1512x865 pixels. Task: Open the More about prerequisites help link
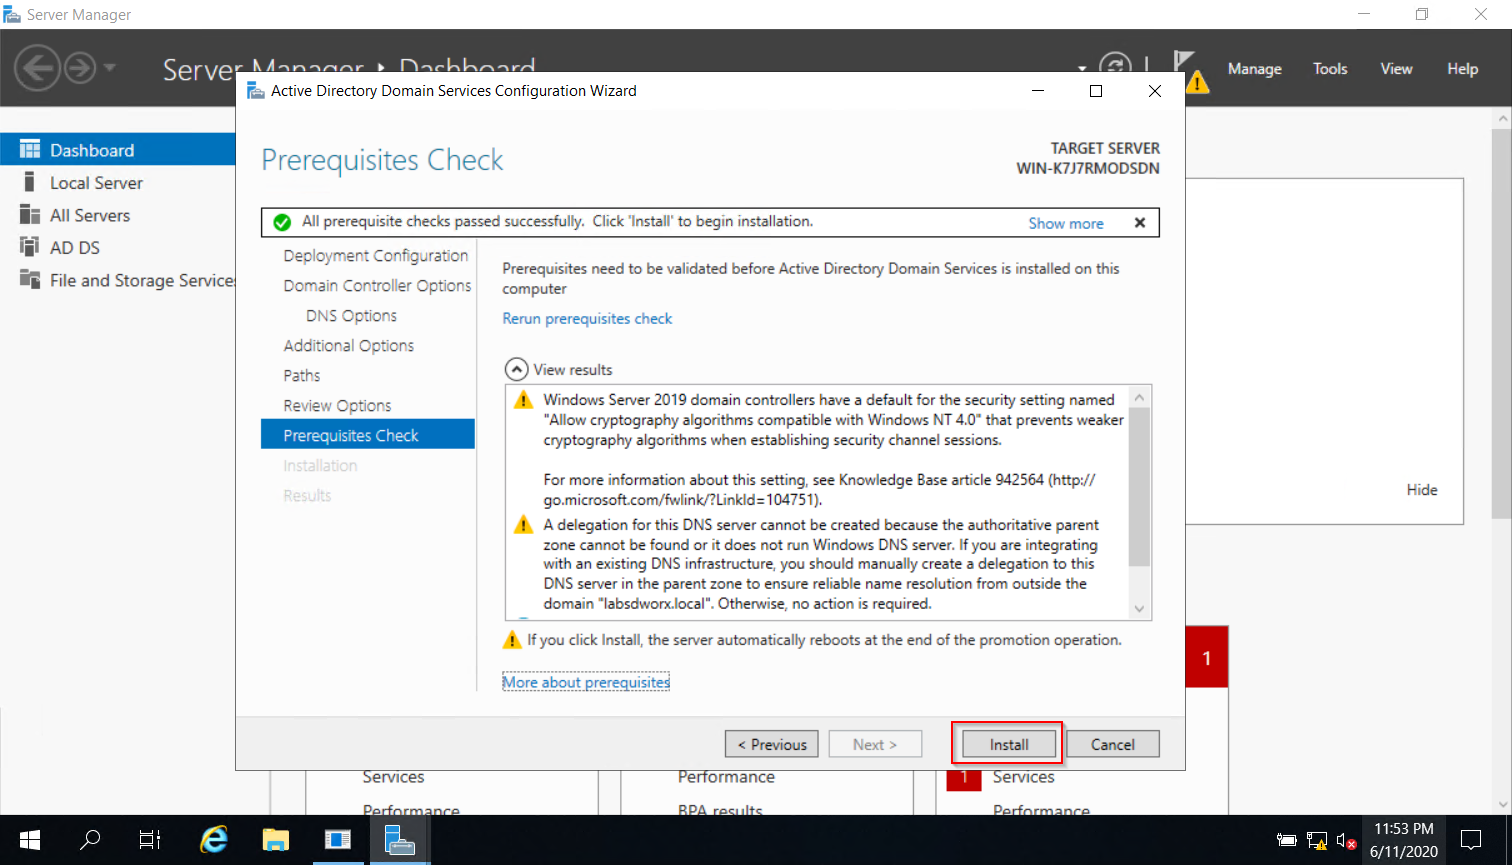coord(586,681)
